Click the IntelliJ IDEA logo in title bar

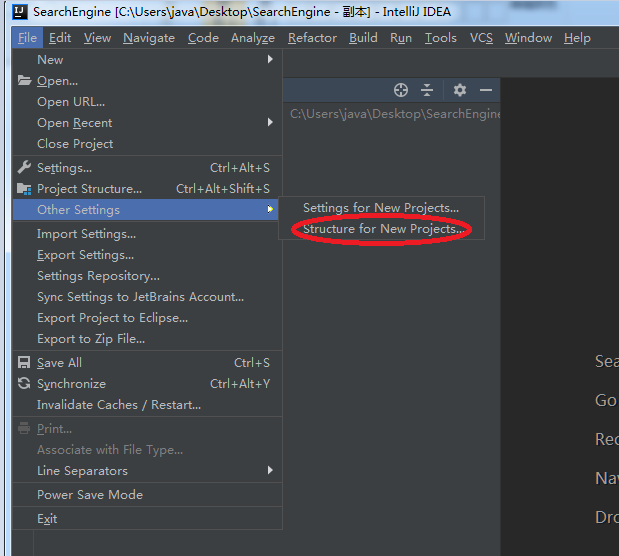point(20,12)
